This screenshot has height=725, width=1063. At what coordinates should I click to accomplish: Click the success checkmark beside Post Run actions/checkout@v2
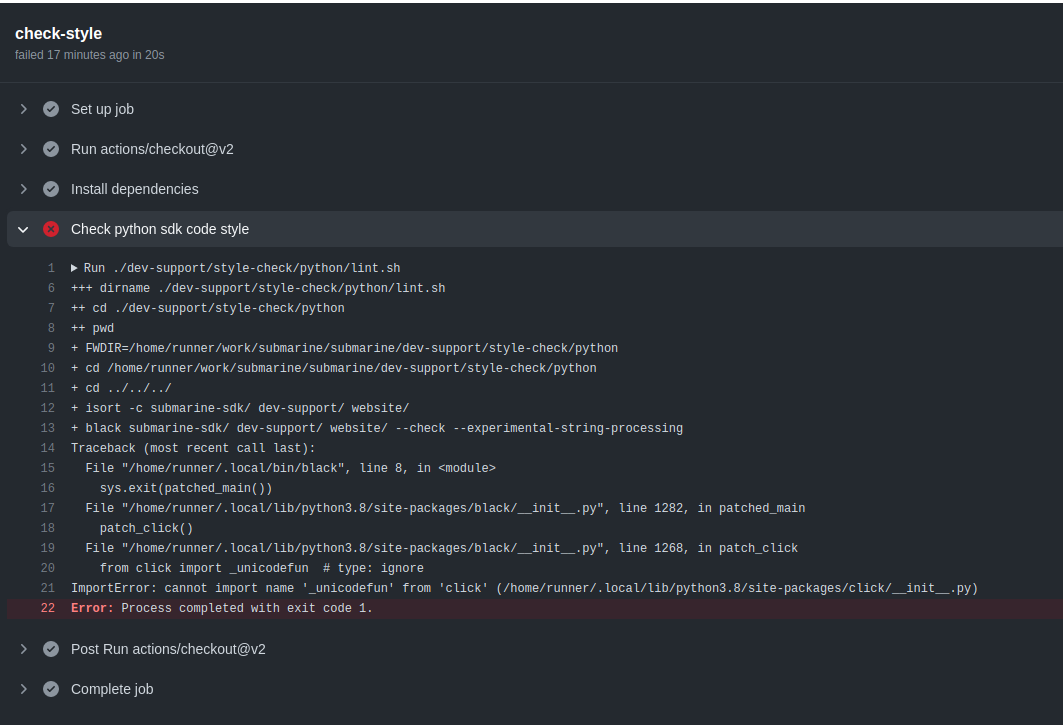[51, 649]
